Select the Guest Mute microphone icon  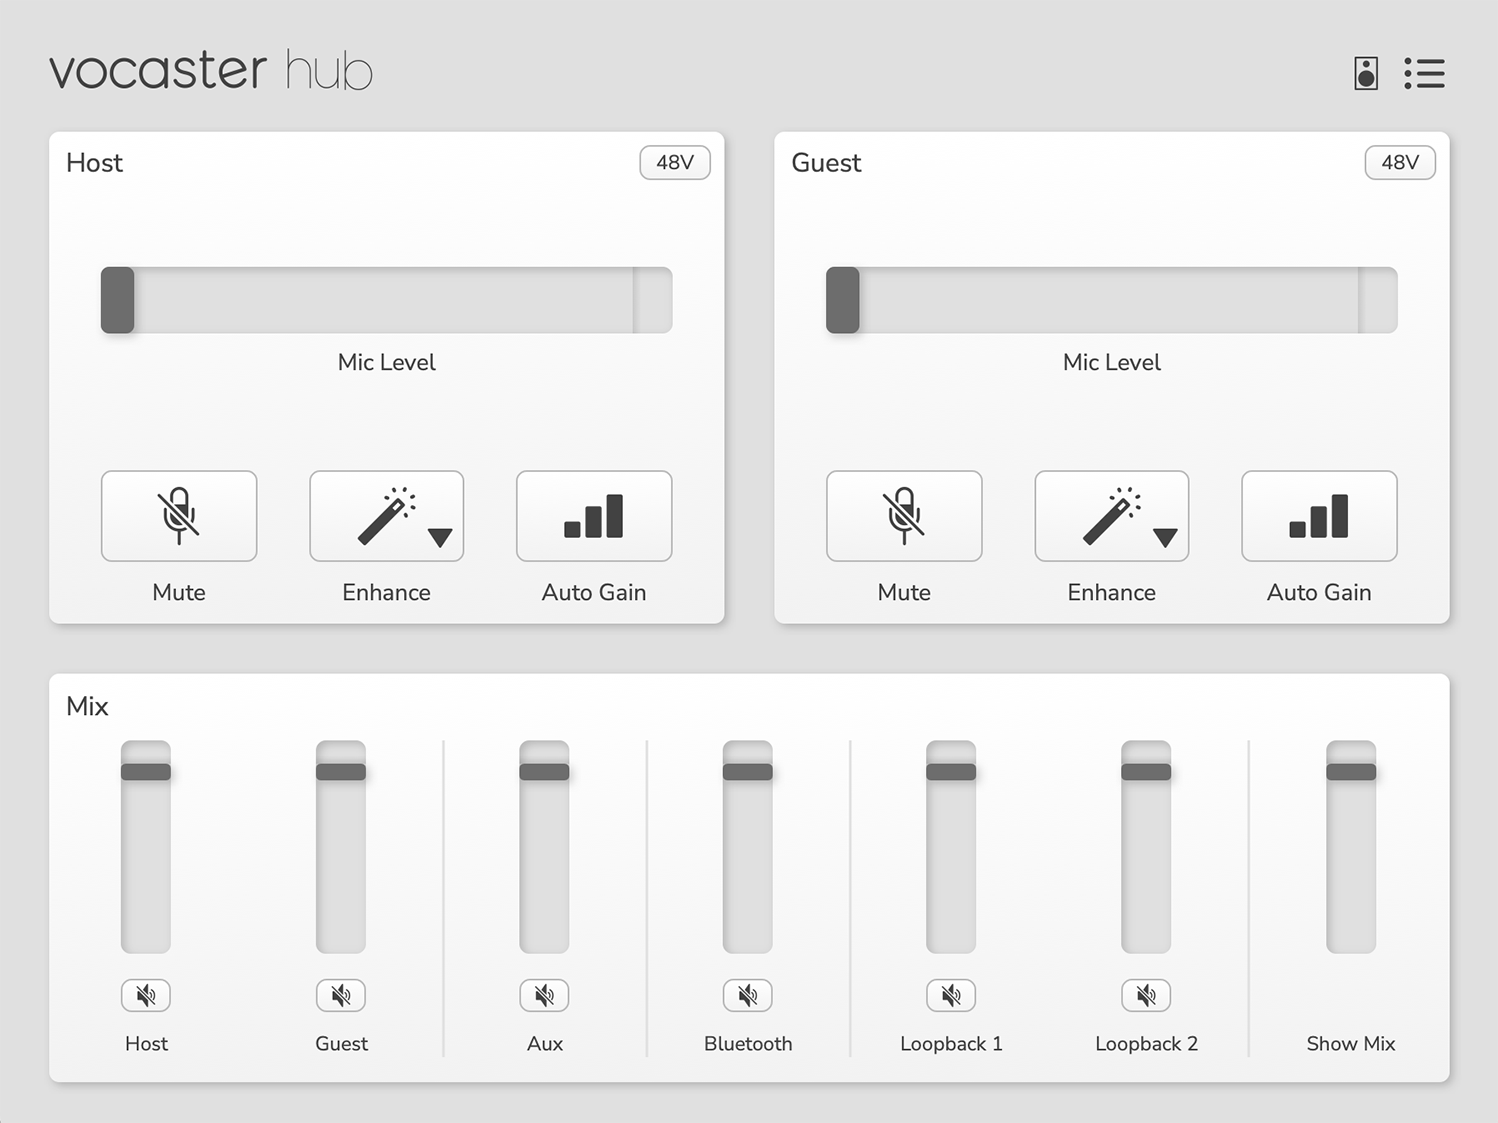click(904, 515)
